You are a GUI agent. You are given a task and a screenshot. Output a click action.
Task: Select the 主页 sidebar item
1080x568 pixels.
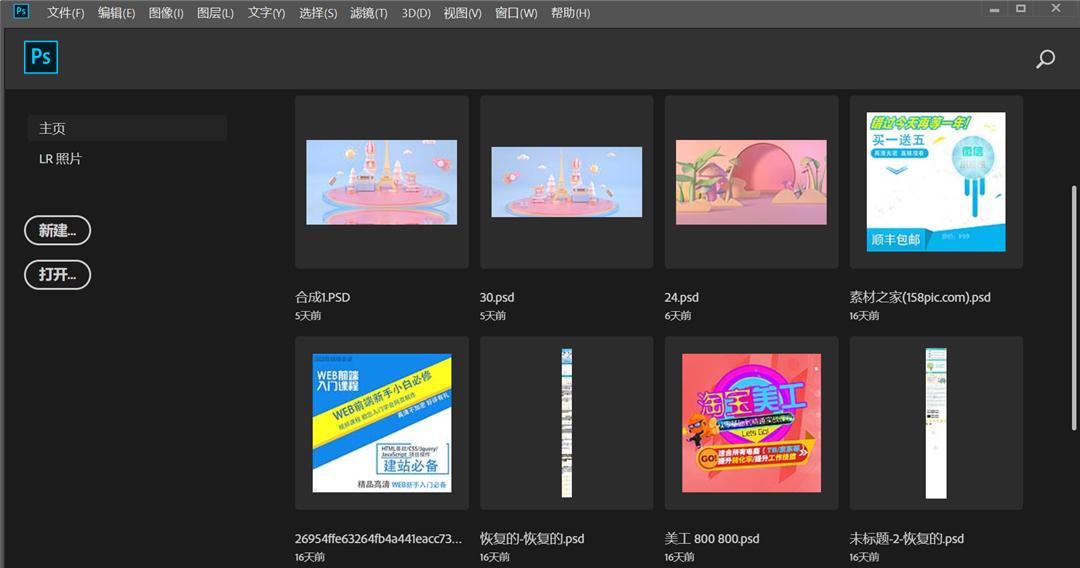click(127, 128)
